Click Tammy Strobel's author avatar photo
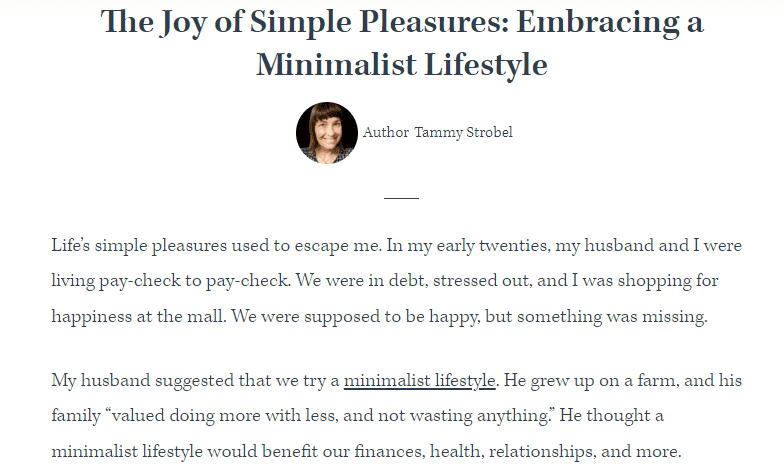 (326, 133)
